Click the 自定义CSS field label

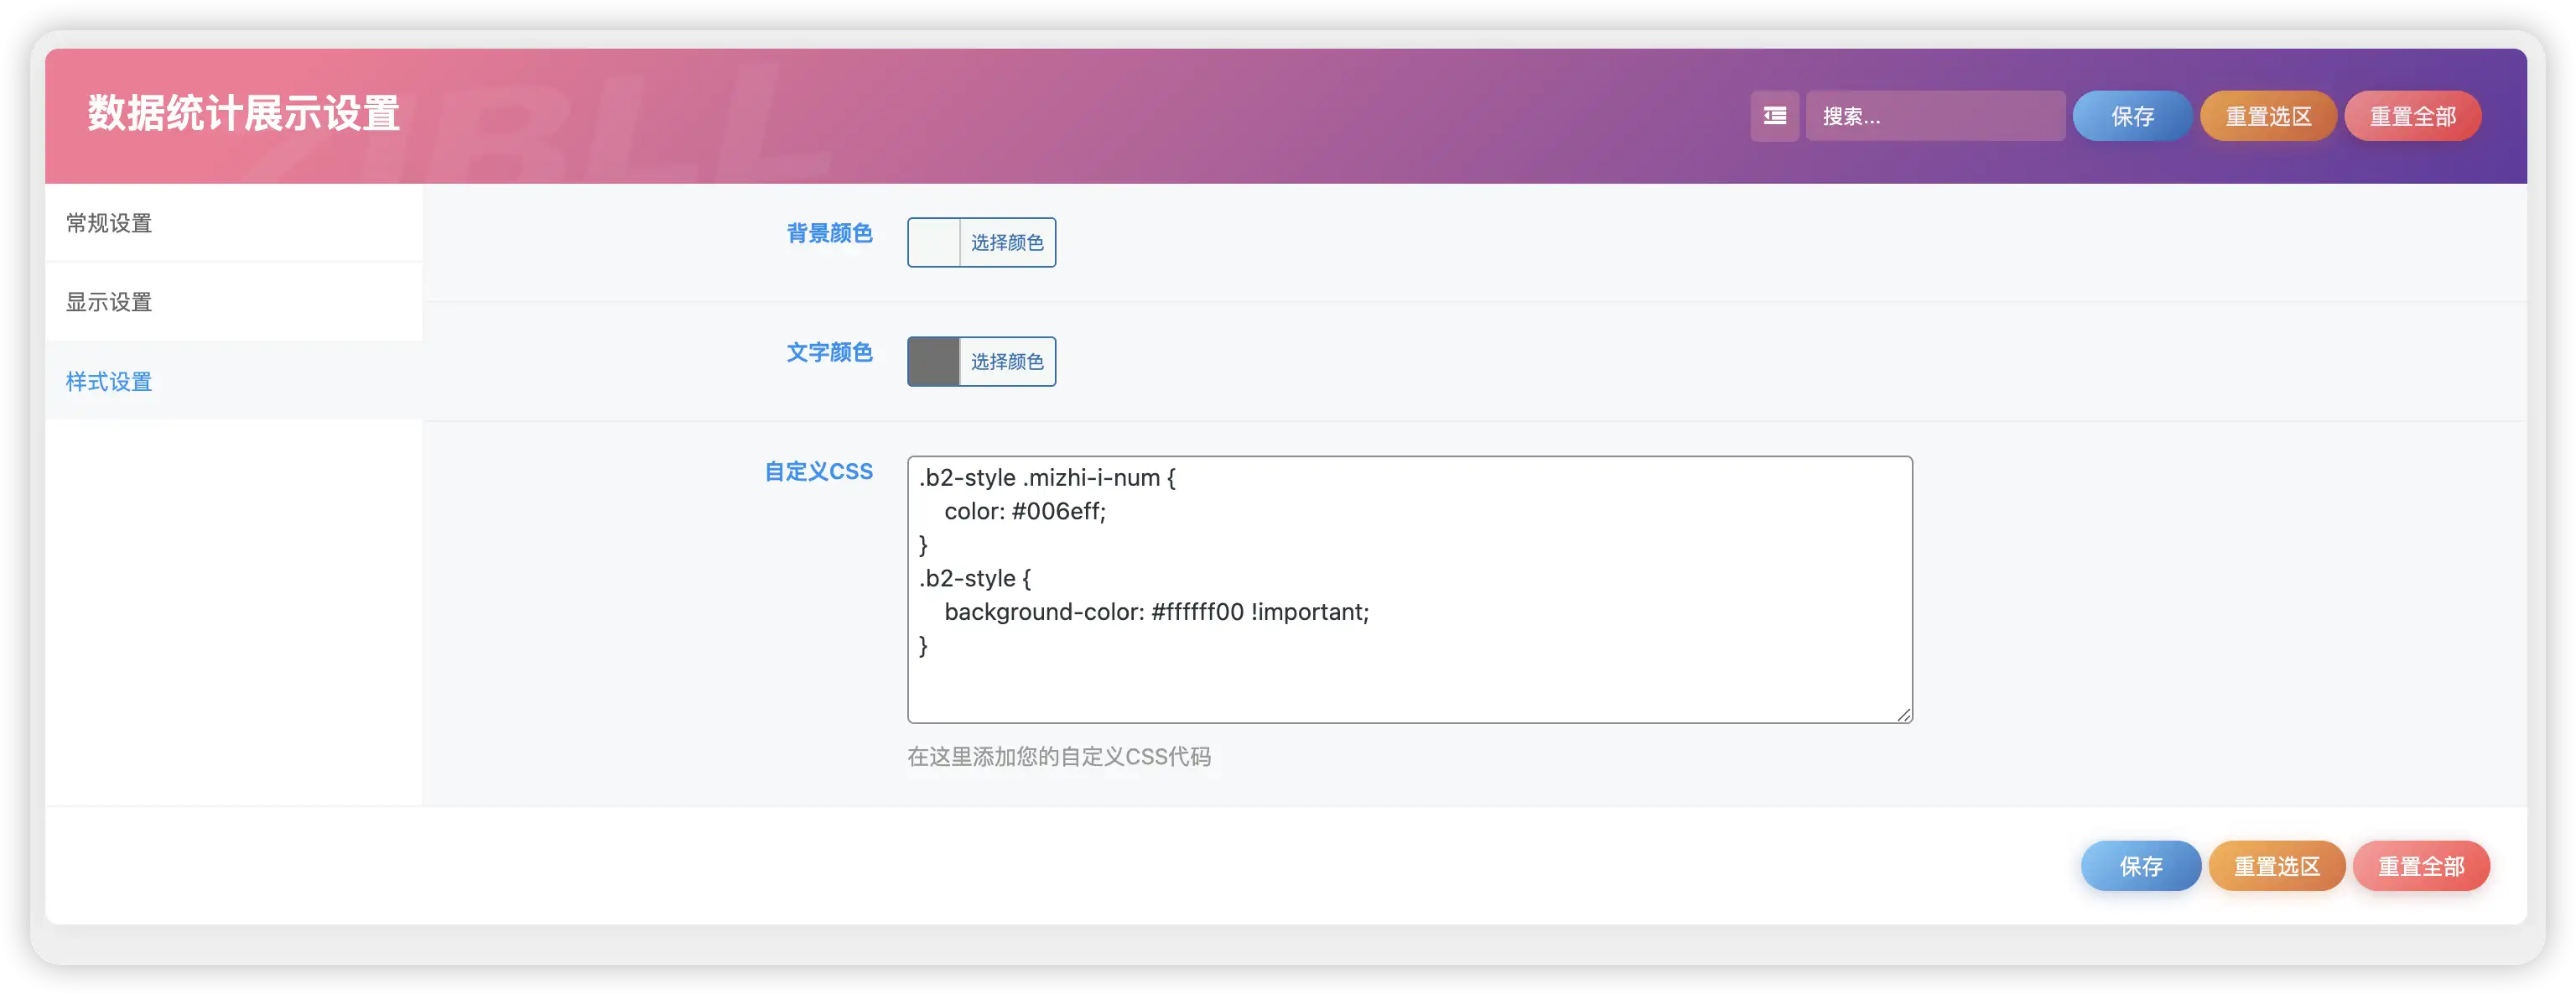click(x=818, y=471)
